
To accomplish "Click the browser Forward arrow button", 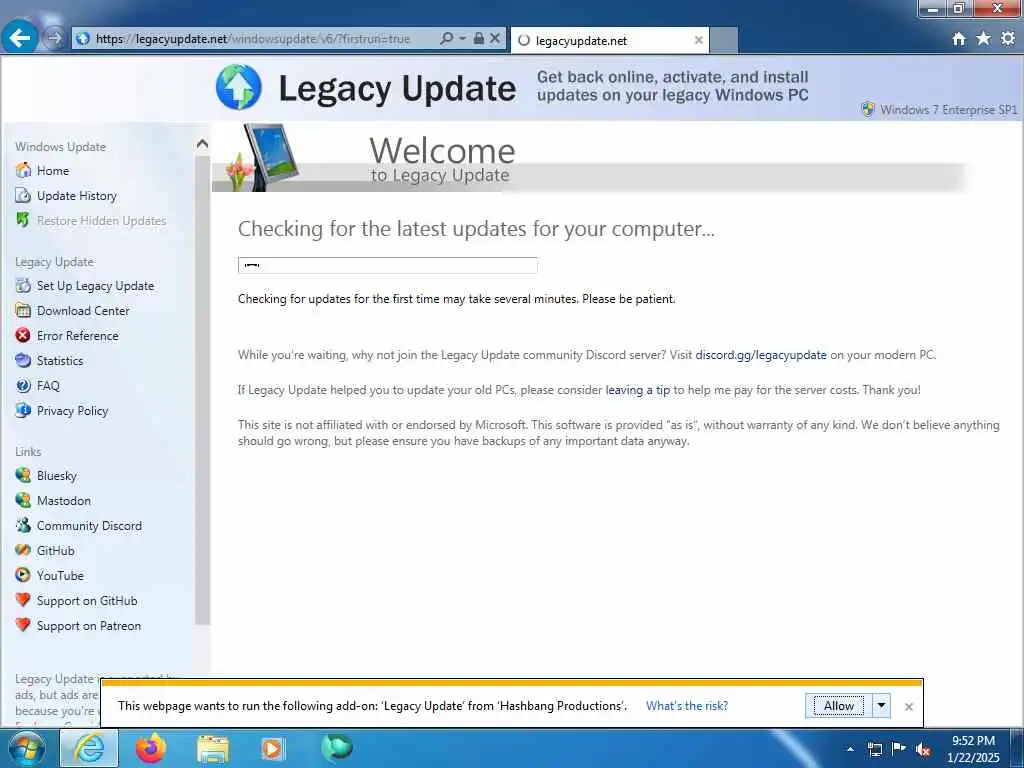I will point(54,39).
